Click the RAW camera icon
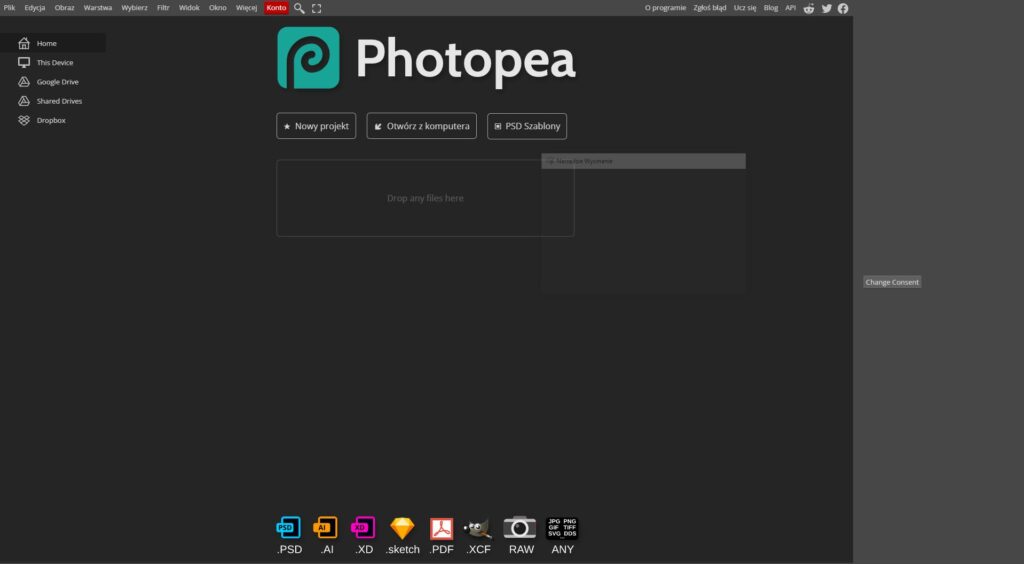1024x564 pixels. click(x=520, y=527)
